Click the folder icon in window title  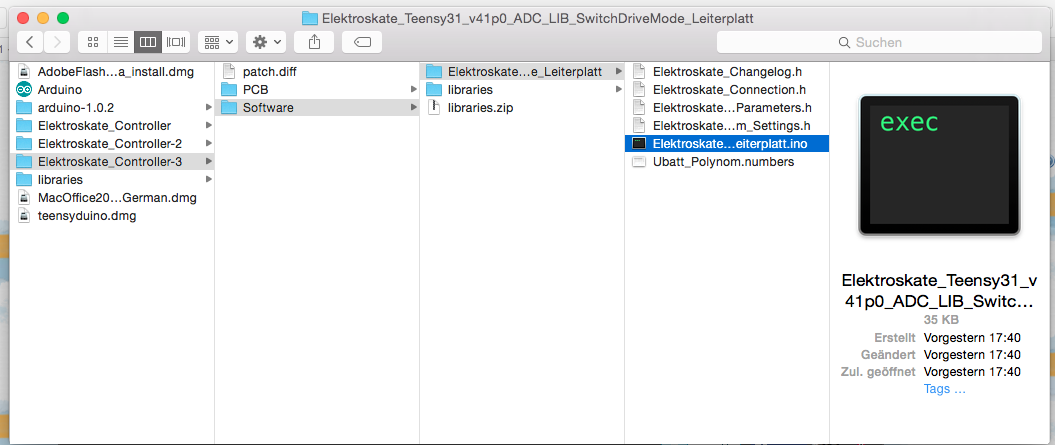pyautogui.click(x=310, y=18)
